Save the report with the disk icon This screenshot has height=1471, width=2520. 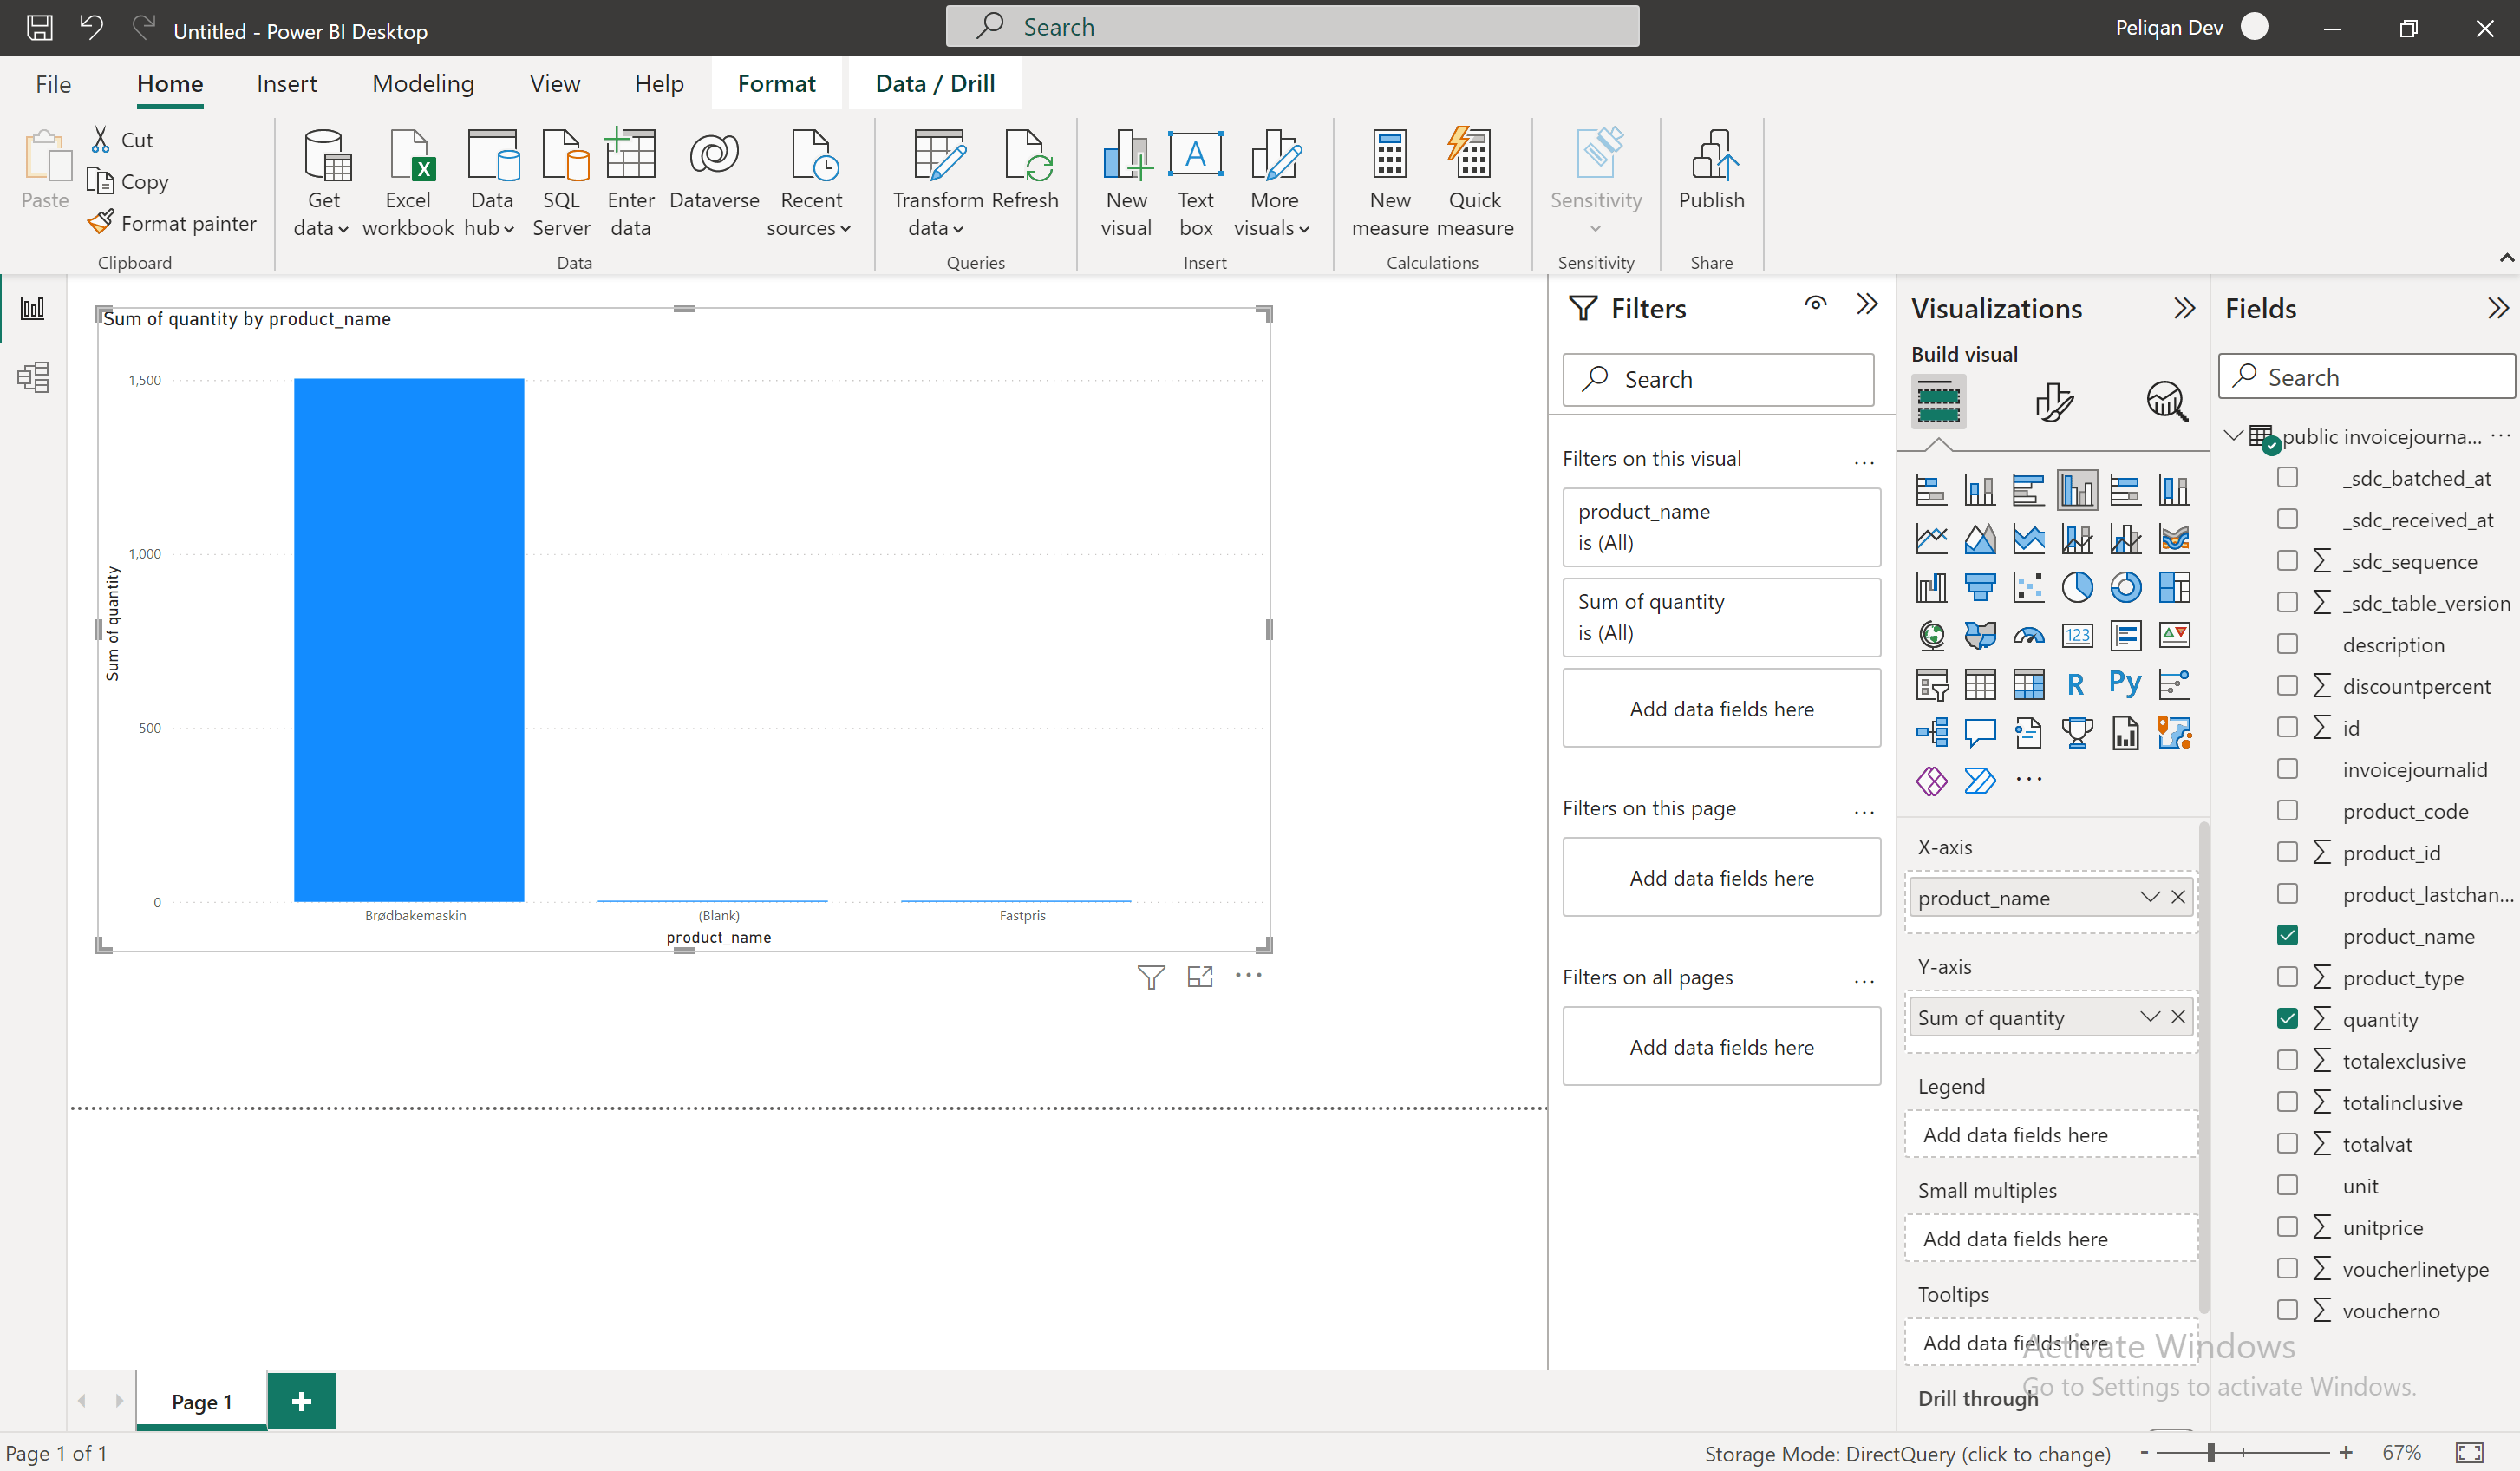coord(40,27)
